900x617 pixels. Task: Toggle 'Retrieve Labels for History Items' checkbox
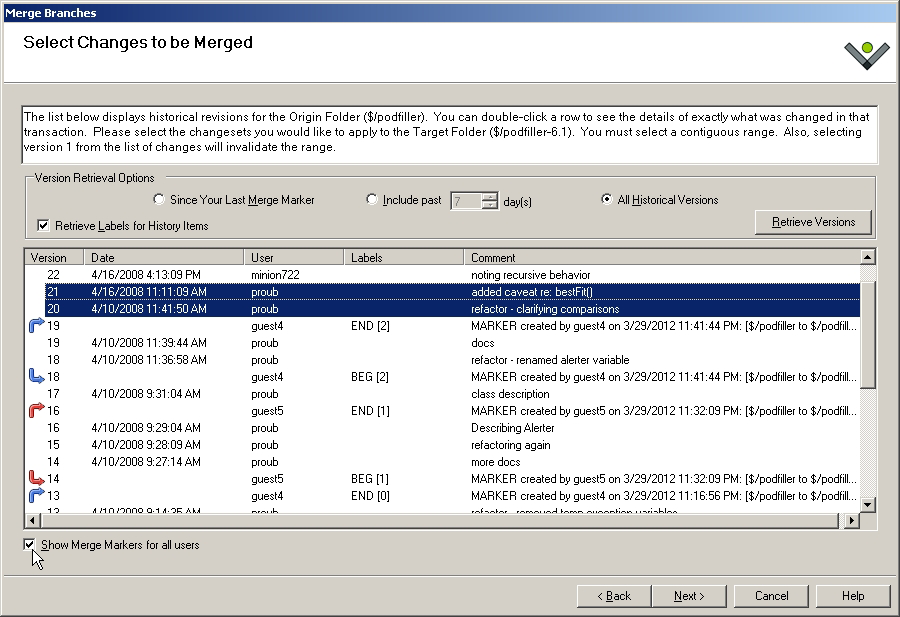[43, 226]
